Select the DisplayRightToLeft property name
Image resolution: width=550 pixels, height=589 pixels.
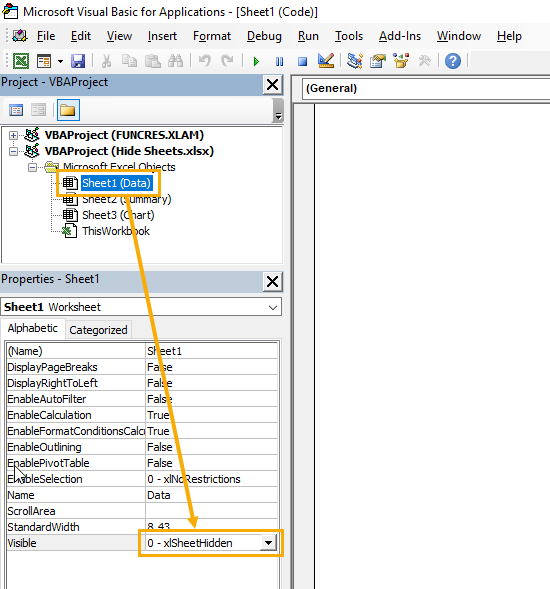[x=52, y=383]
